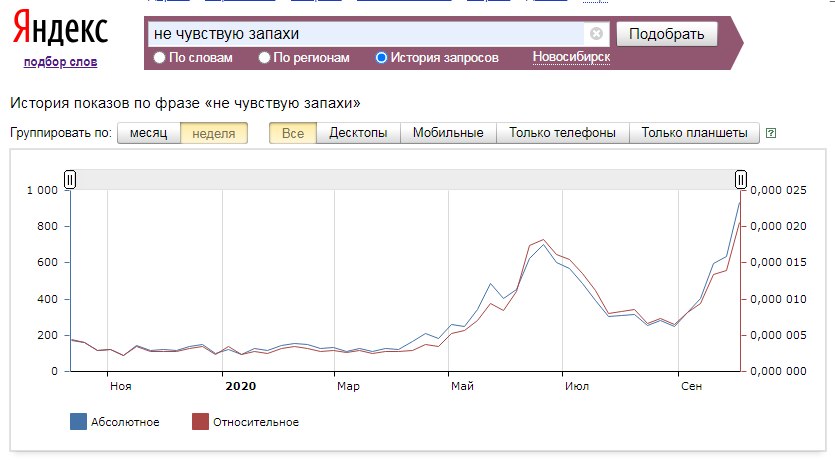
Task: Click the 0,000 025 right axis value
Action: click(x=779, y=190)
